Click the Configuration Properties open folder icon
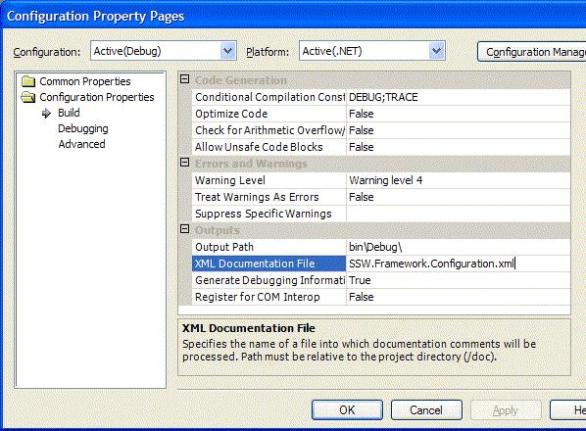586x431 pixels. click(x=28, y=97)
